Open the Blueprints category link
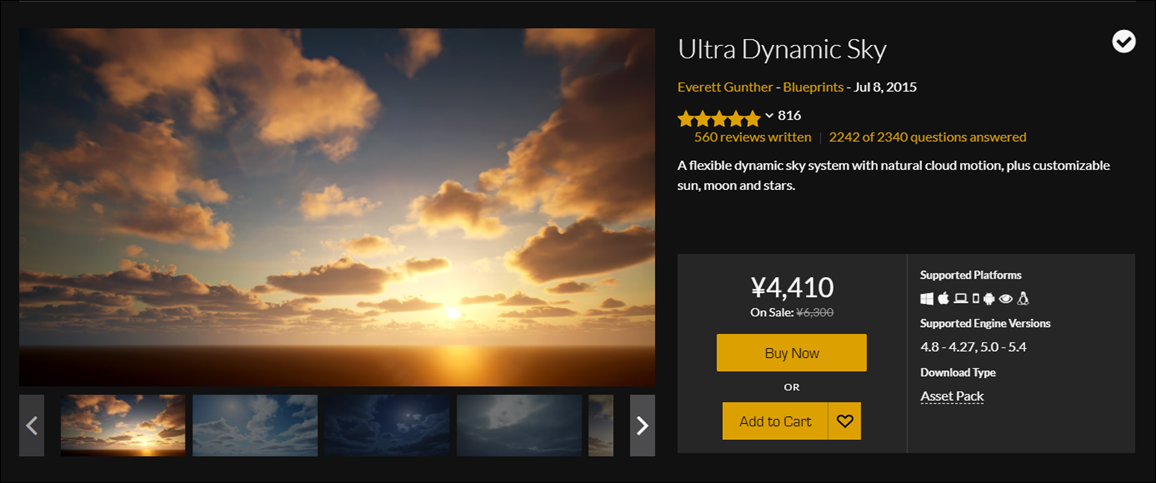This screenshot has height=483, width=1156. 812,87
